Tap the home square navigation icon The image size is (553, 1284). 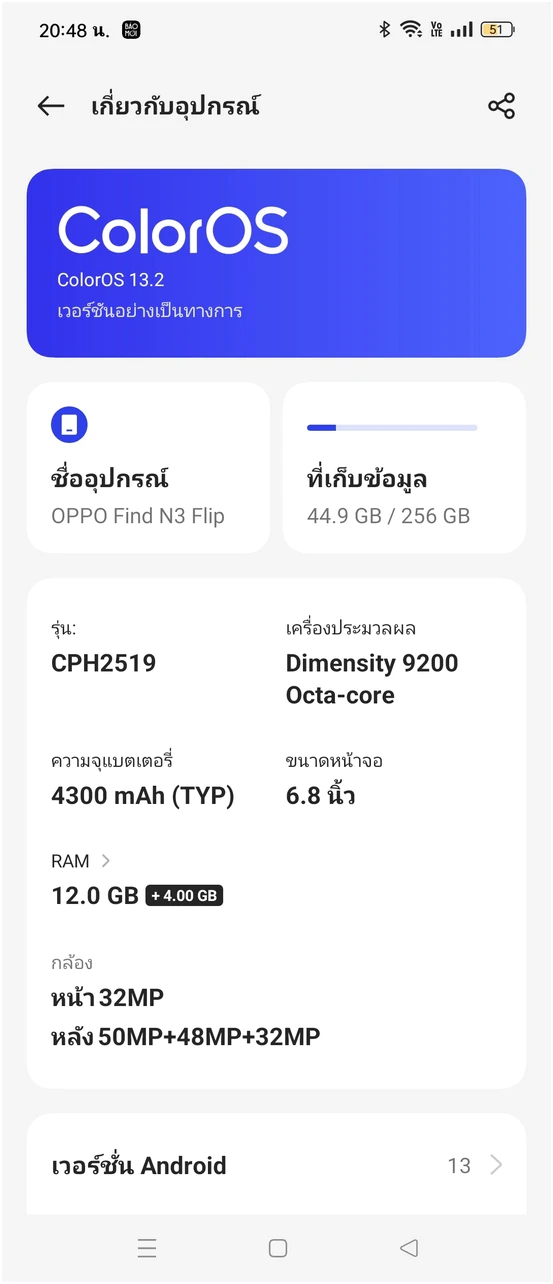tap(278, 1247)
